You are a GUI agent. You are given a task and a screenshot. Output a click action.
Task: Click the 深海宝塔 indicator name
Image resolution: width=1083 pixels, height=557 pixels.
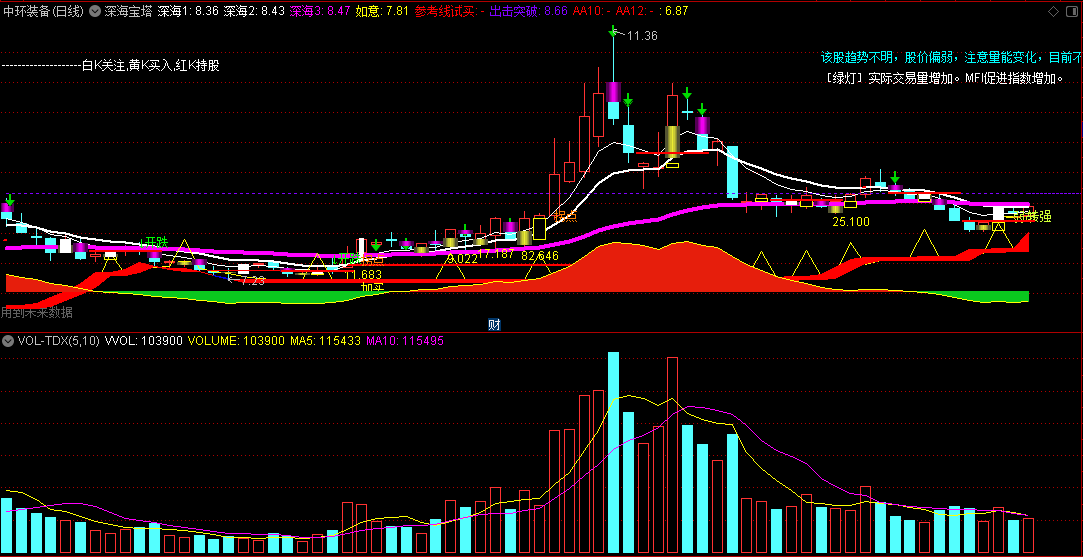pyautogui.click(x=128, y=11)
